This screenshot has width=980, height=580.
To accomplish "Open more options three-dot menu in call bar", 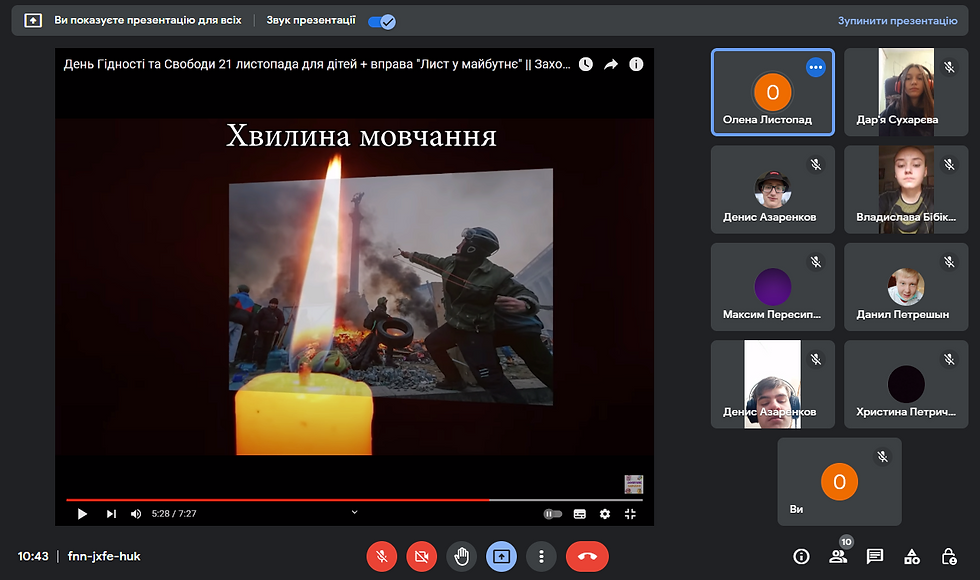I will (x=541, y=556).
